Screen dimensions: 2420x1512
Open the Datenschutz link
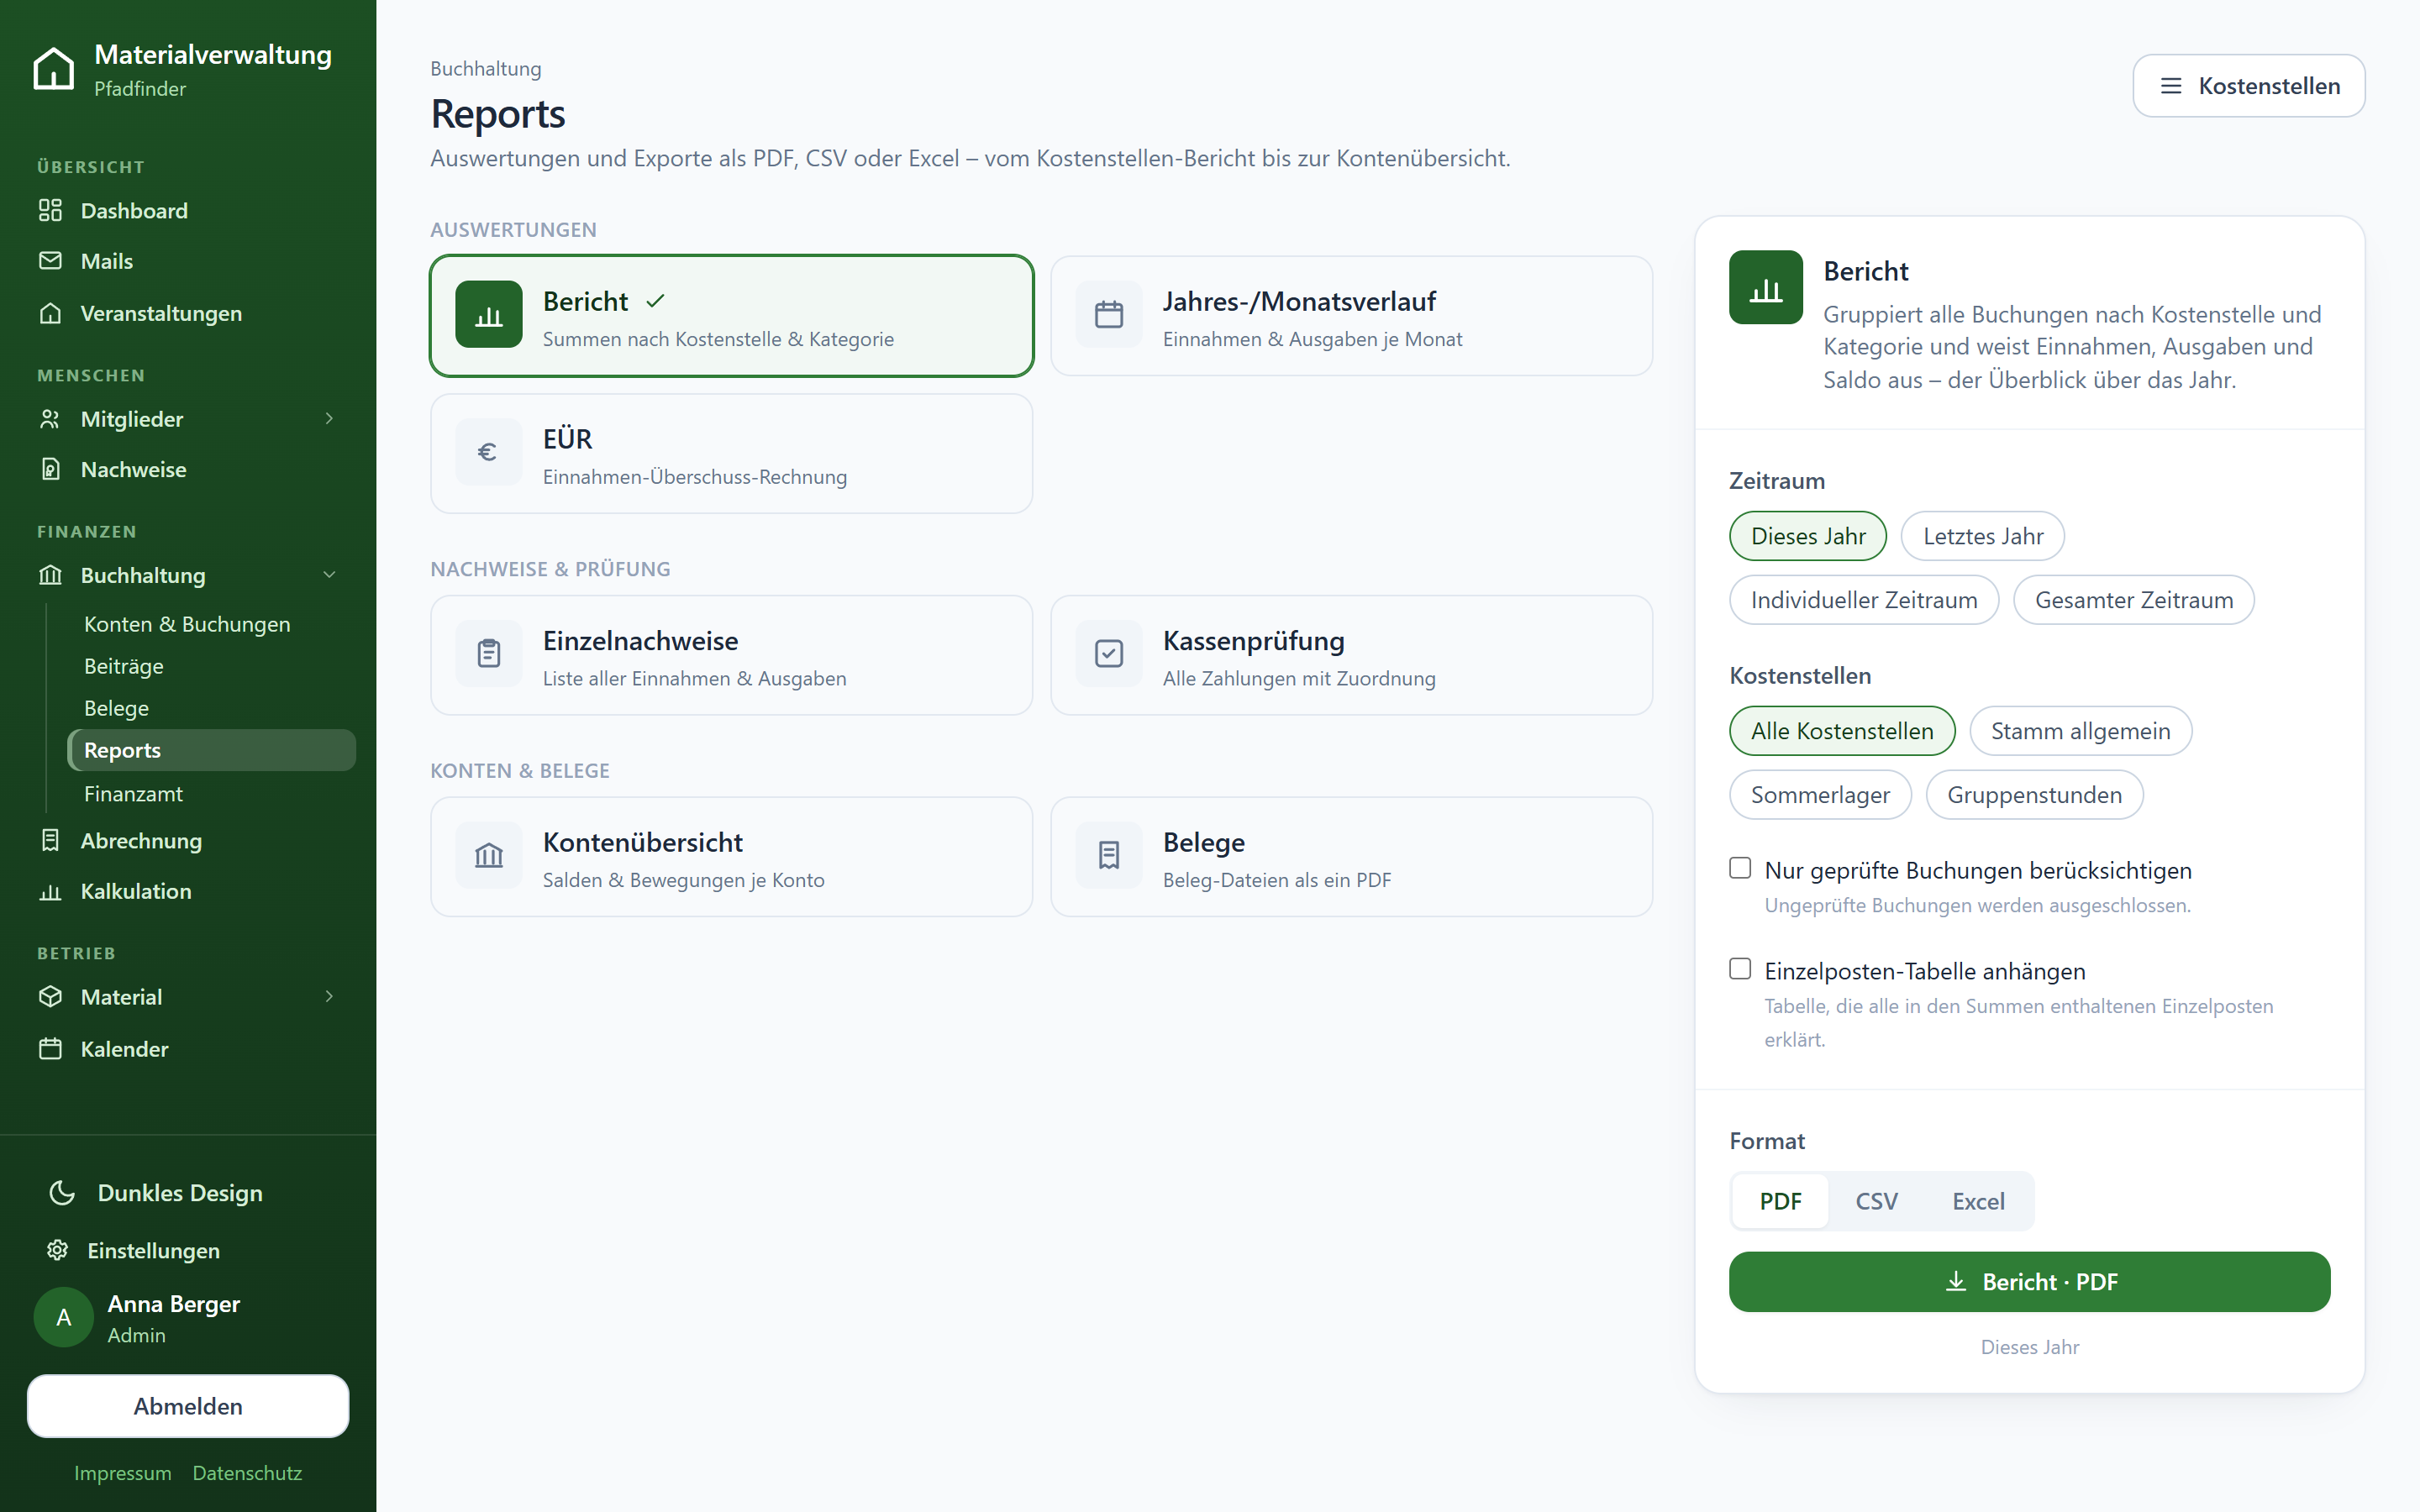tap(247, 1473)
